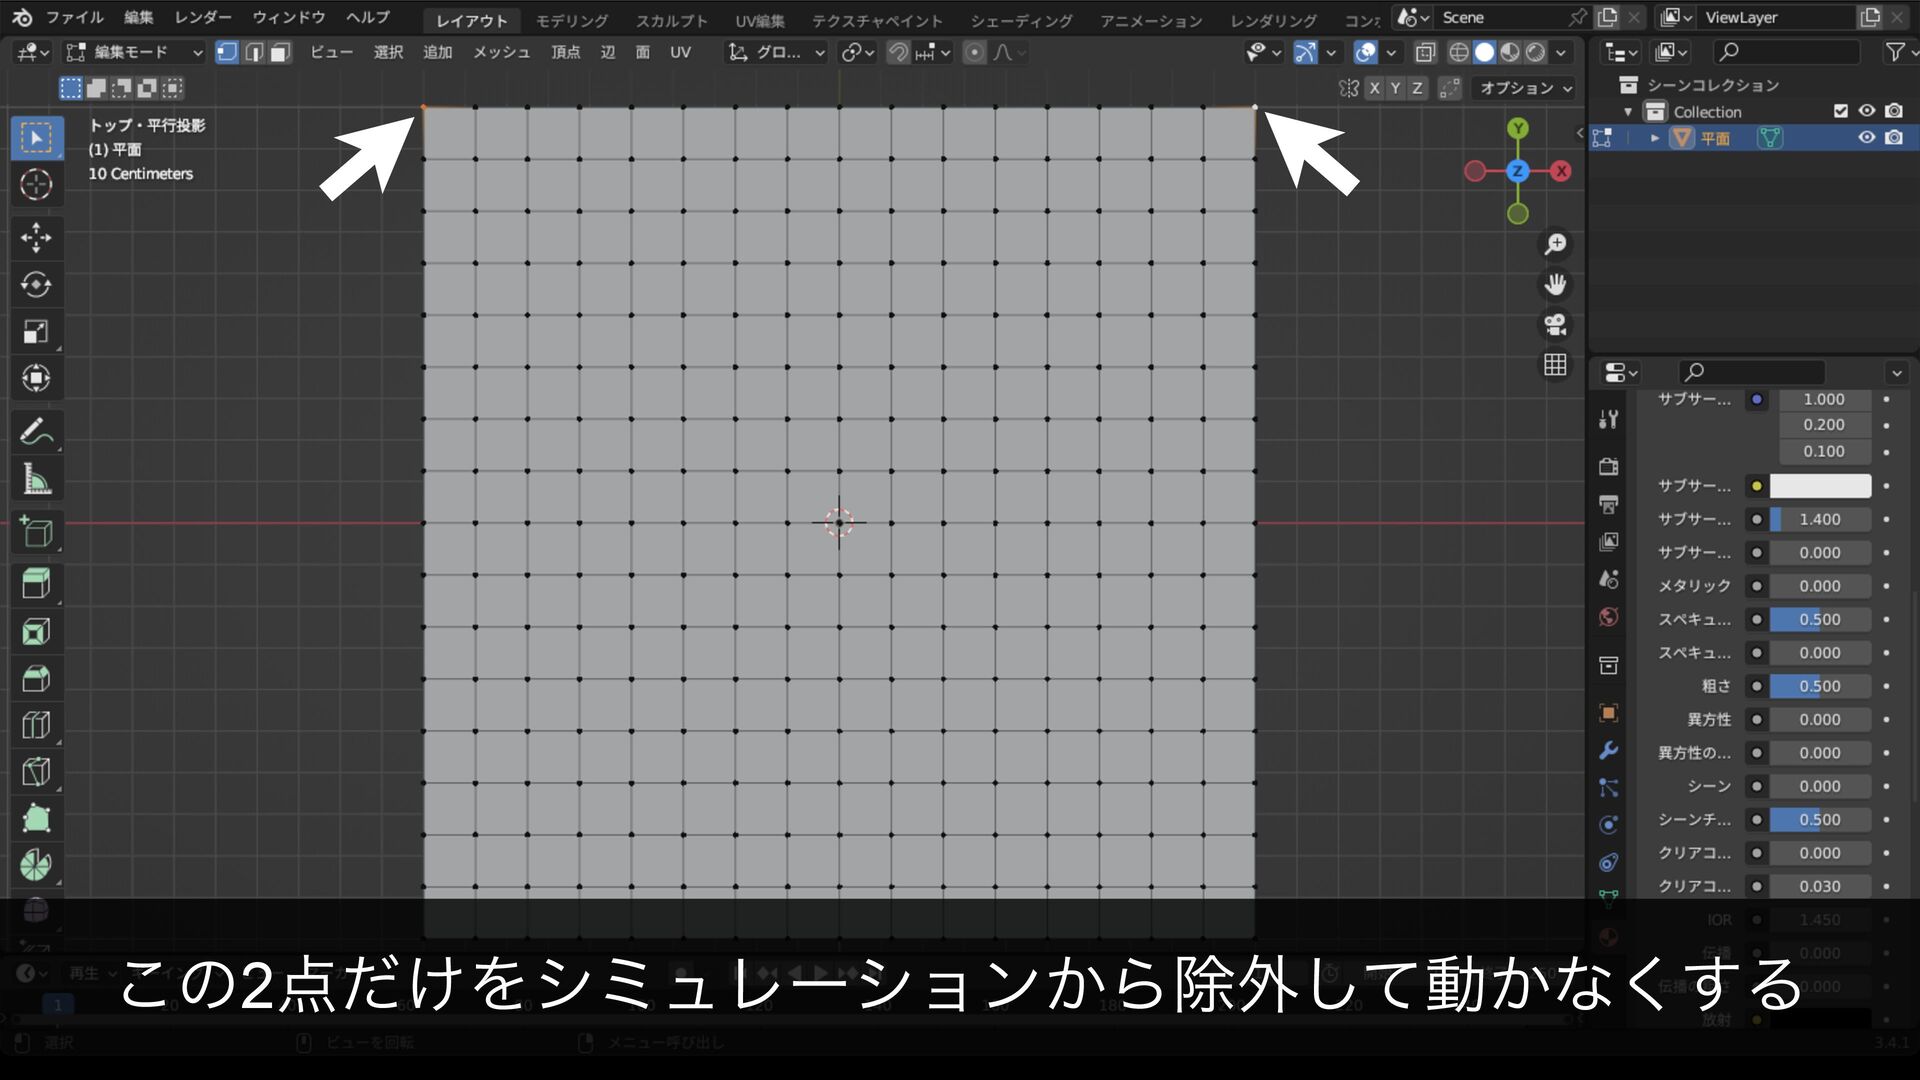This screenshot has height=1080, width=1920.
Task: Switch to the モデリング workspace tab
Action: (x=572, y=20)
